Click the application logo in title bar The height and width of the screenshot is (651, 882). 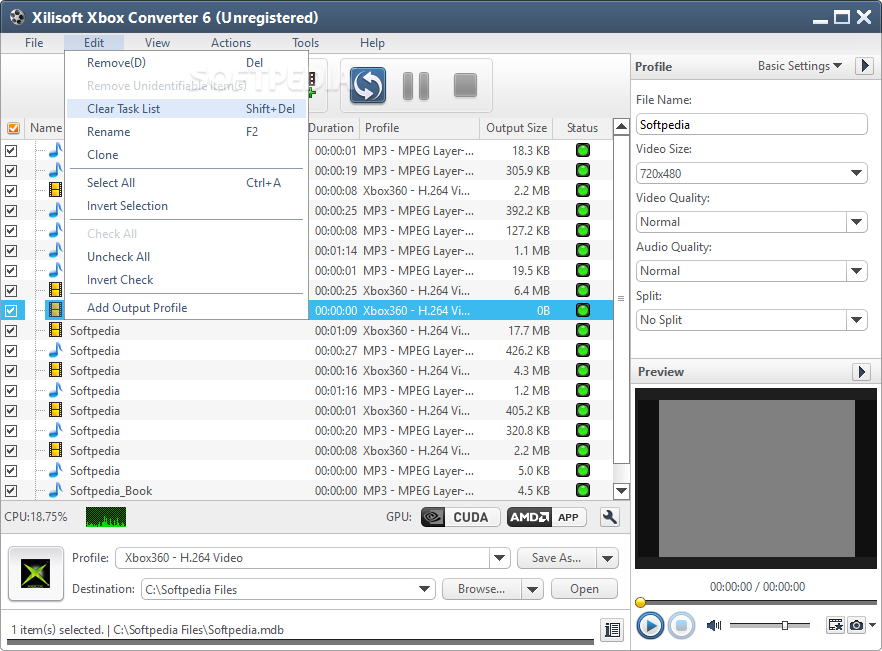[x=17, y=17]
